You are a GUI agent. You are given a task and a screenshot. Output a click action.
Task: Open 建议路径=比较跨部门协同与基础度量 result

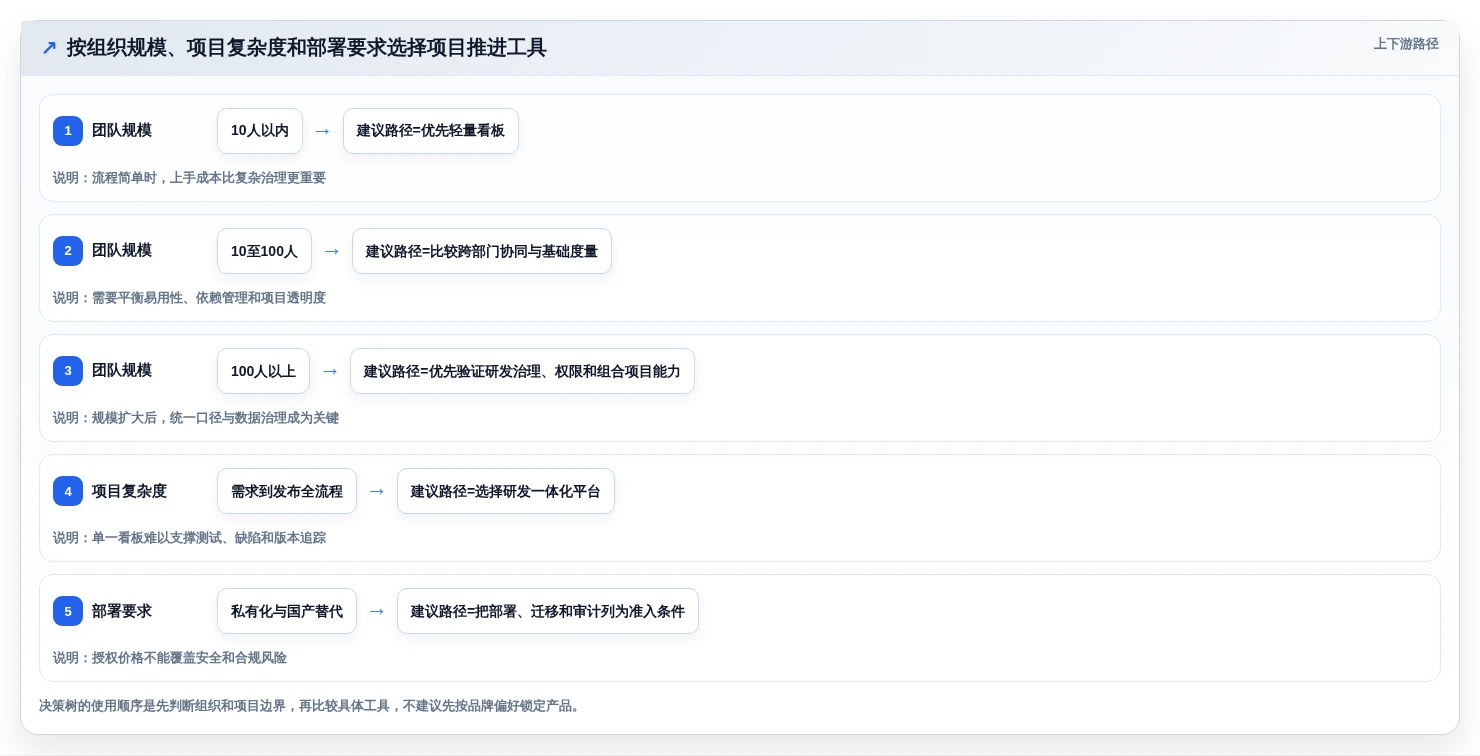482,251
